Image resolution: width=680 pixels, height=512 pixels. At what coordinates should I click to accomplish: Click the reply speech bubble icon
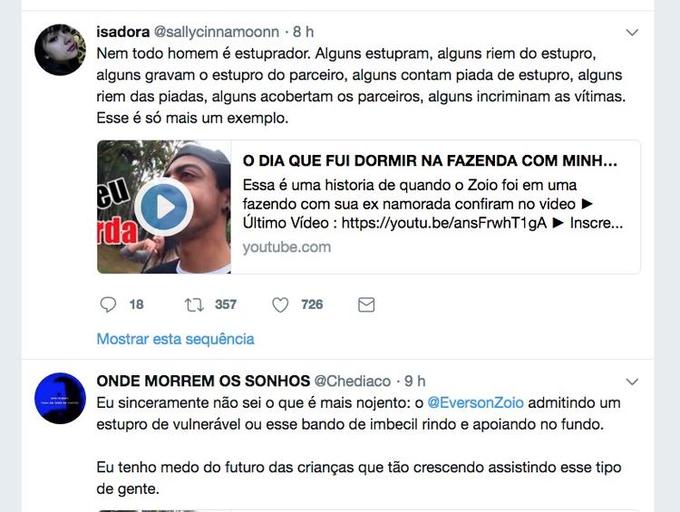coord(108,305)
